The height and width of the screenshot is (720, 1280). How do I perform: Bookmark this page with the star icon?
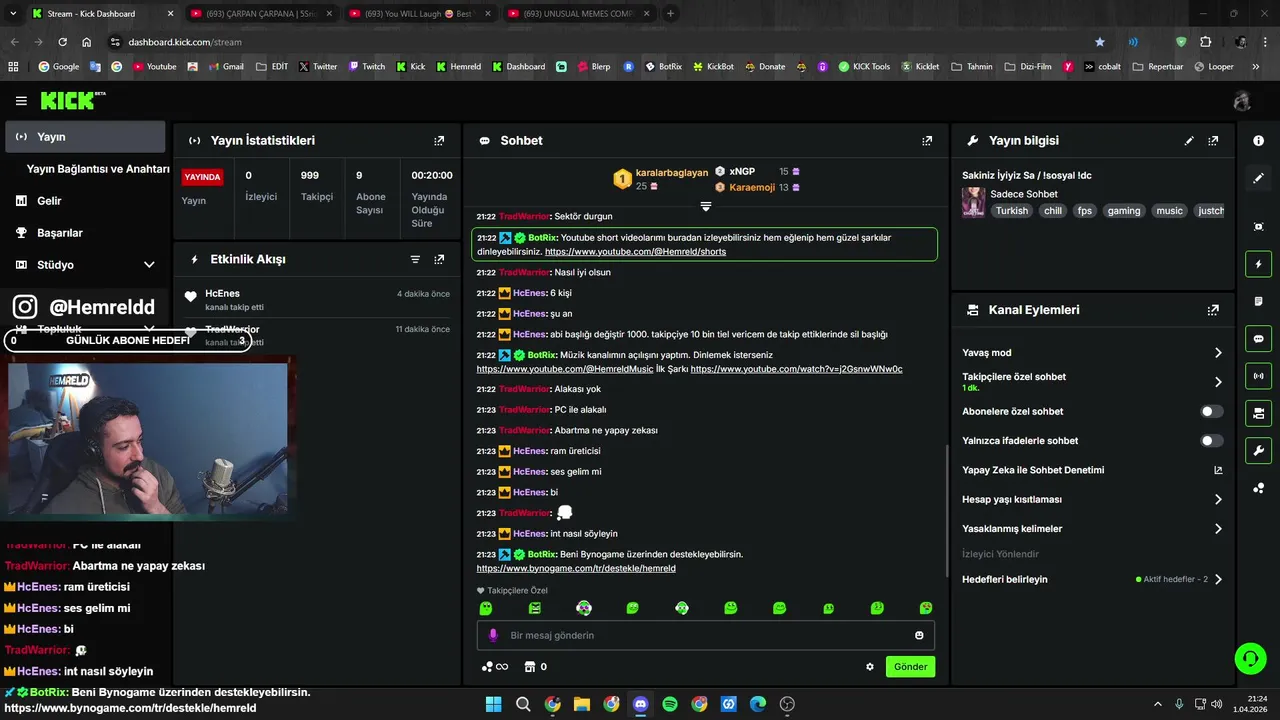(x=1100, y=42)
